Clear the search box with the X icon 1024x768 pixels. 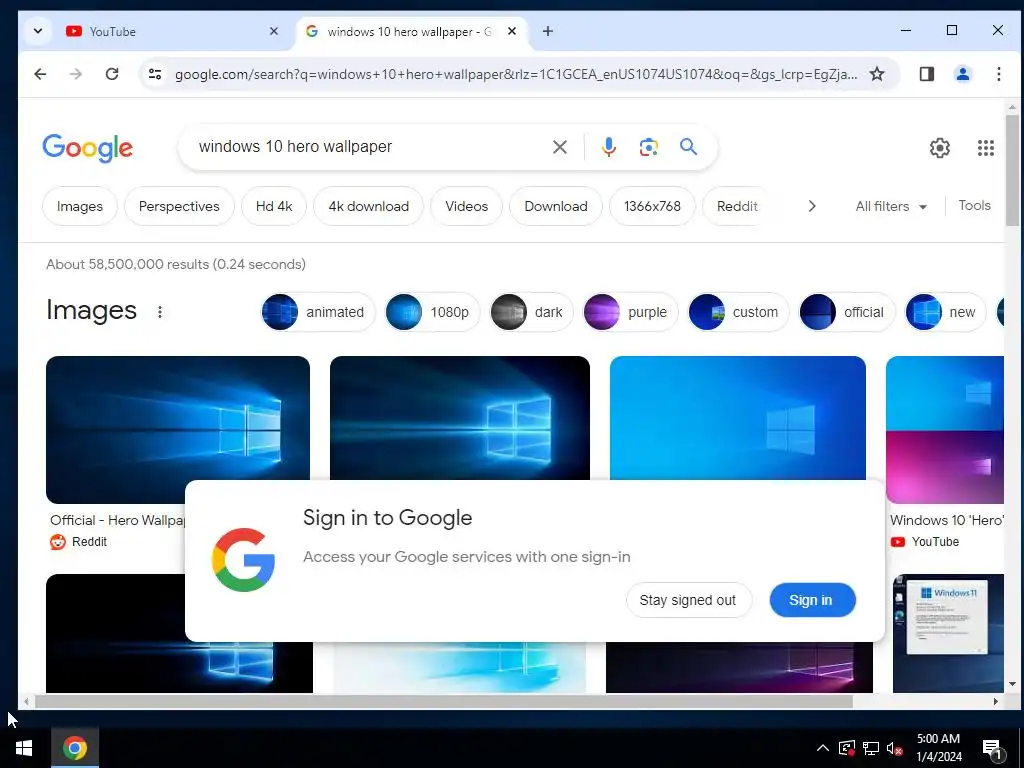click(x=560, y=147)
